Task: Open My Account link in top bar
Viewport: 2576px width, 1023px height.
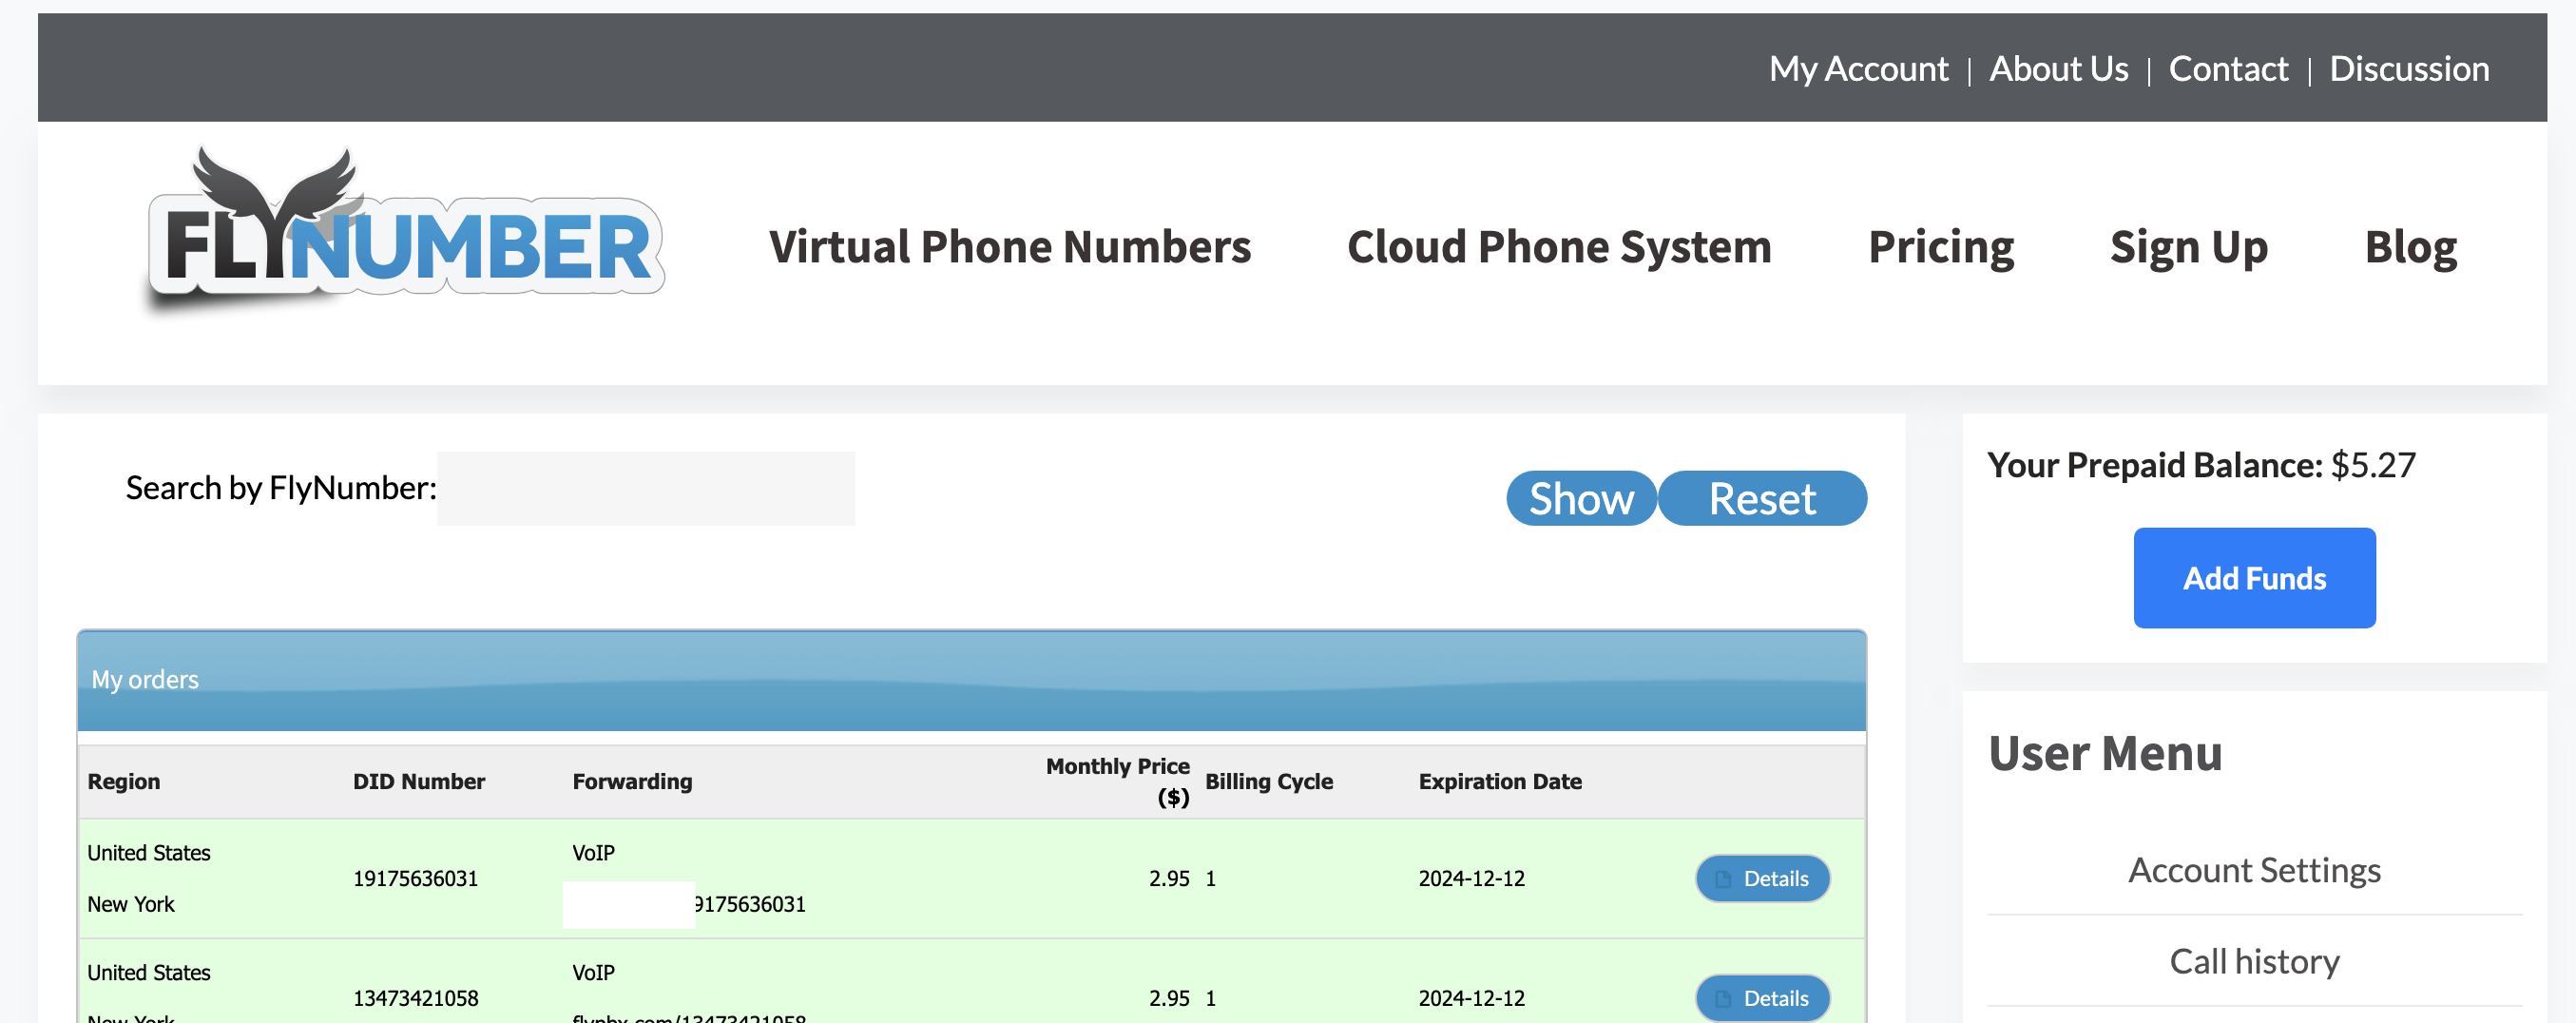Action: (x=1858, y=69)
